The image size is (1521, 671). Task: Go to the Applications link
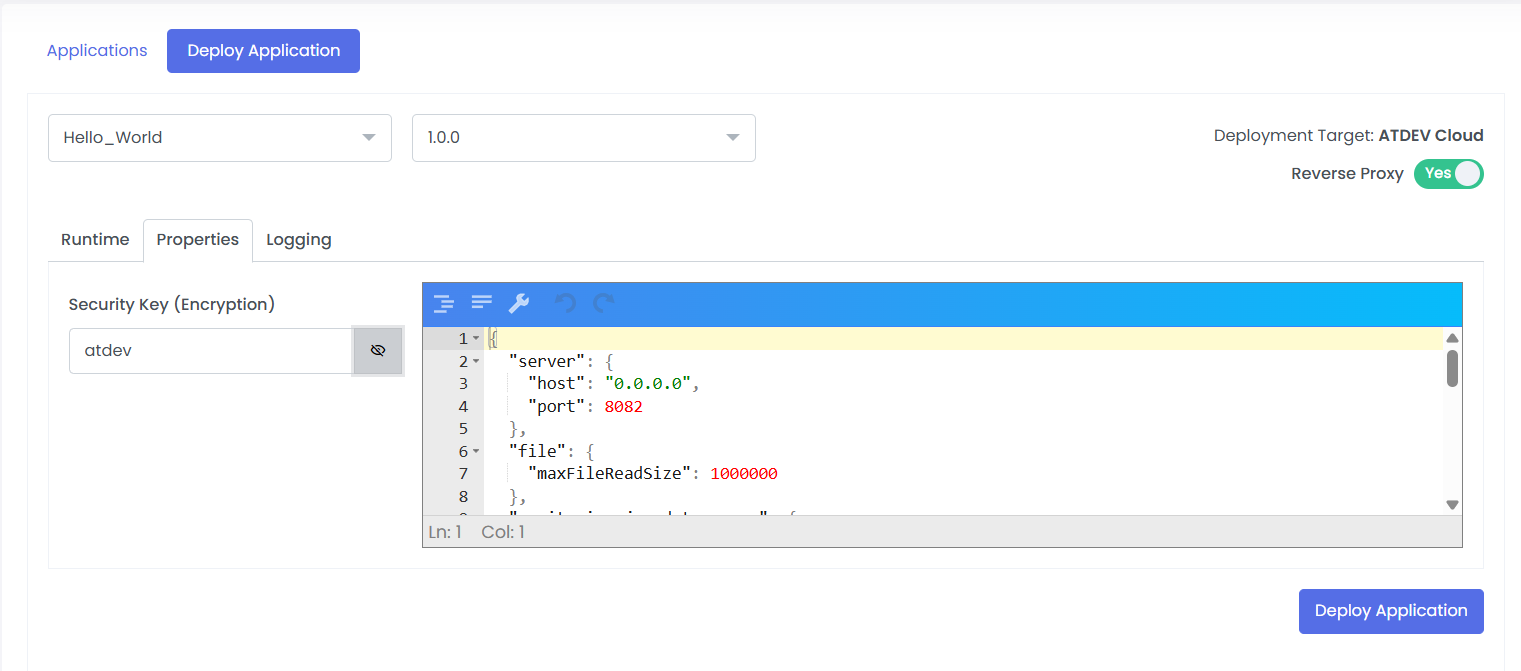coord(97,51)
